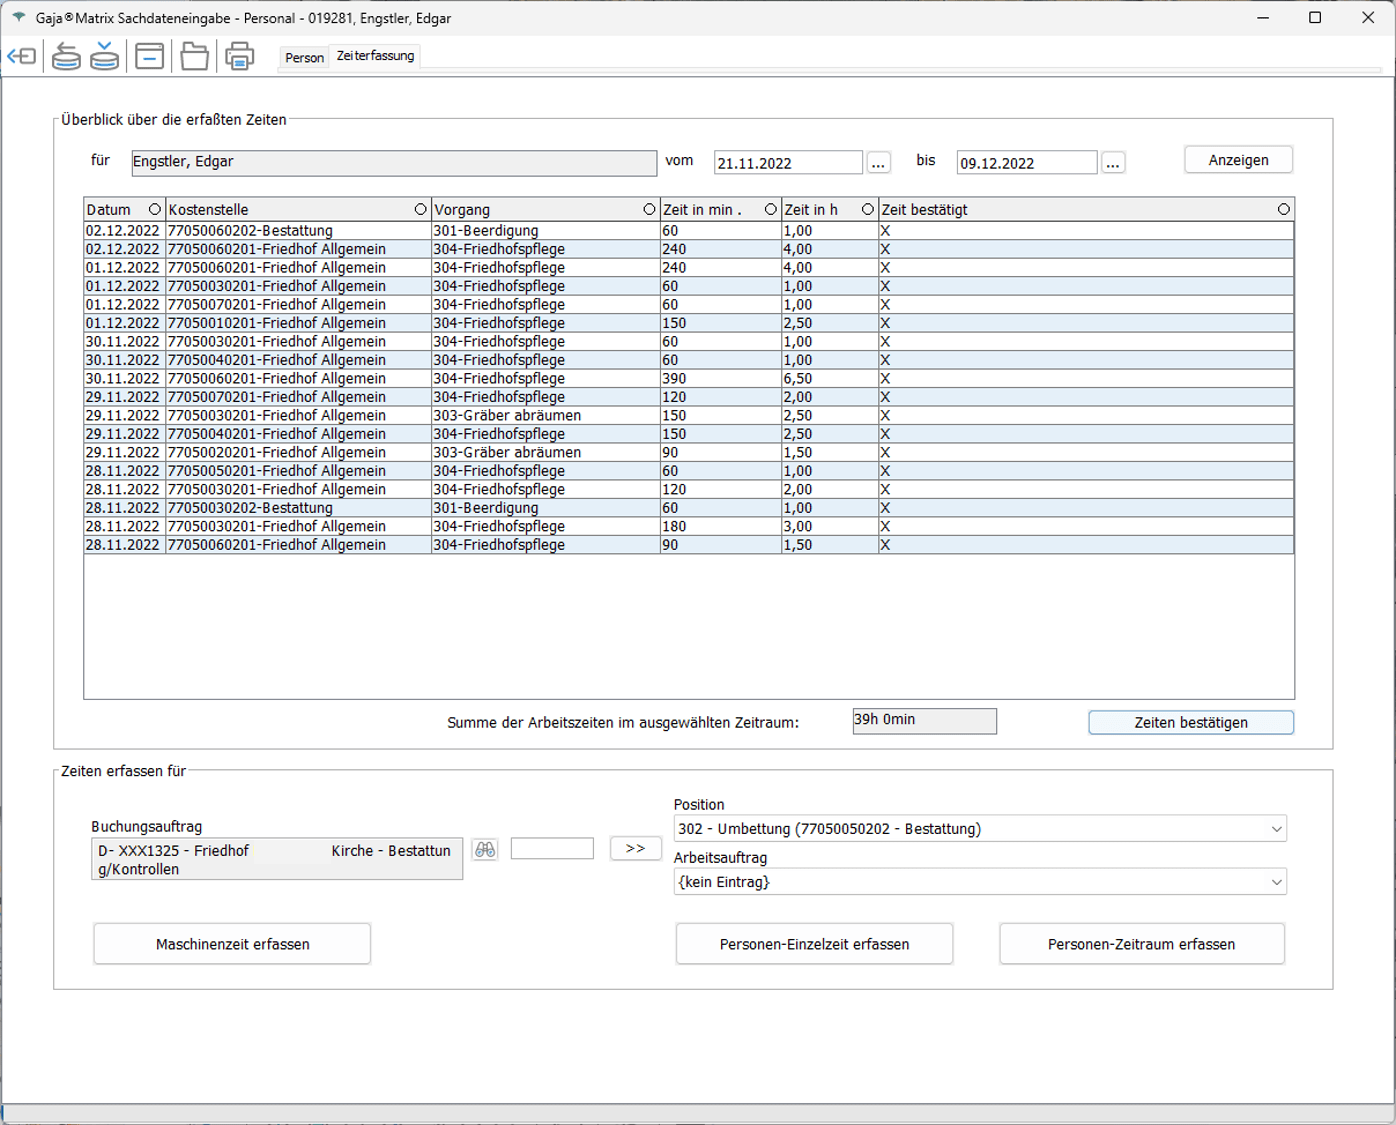
Task: Open the folder icon in toolbar
Action: point(194,57)
